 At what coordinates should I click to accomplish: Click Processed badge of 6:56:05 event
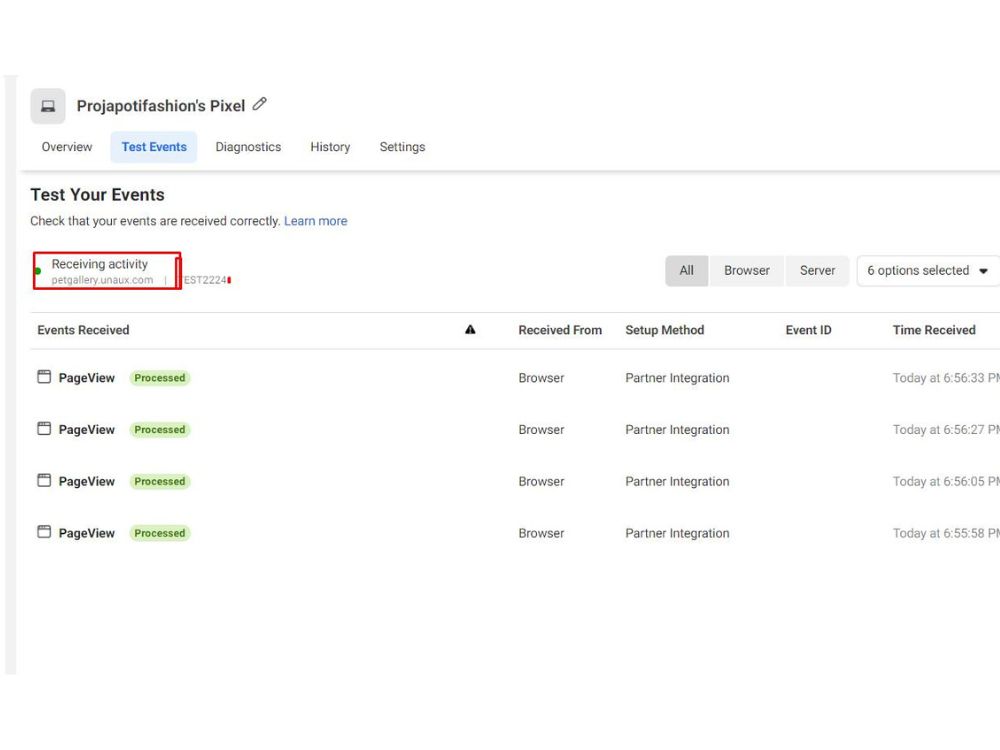(x=159, y=481)
